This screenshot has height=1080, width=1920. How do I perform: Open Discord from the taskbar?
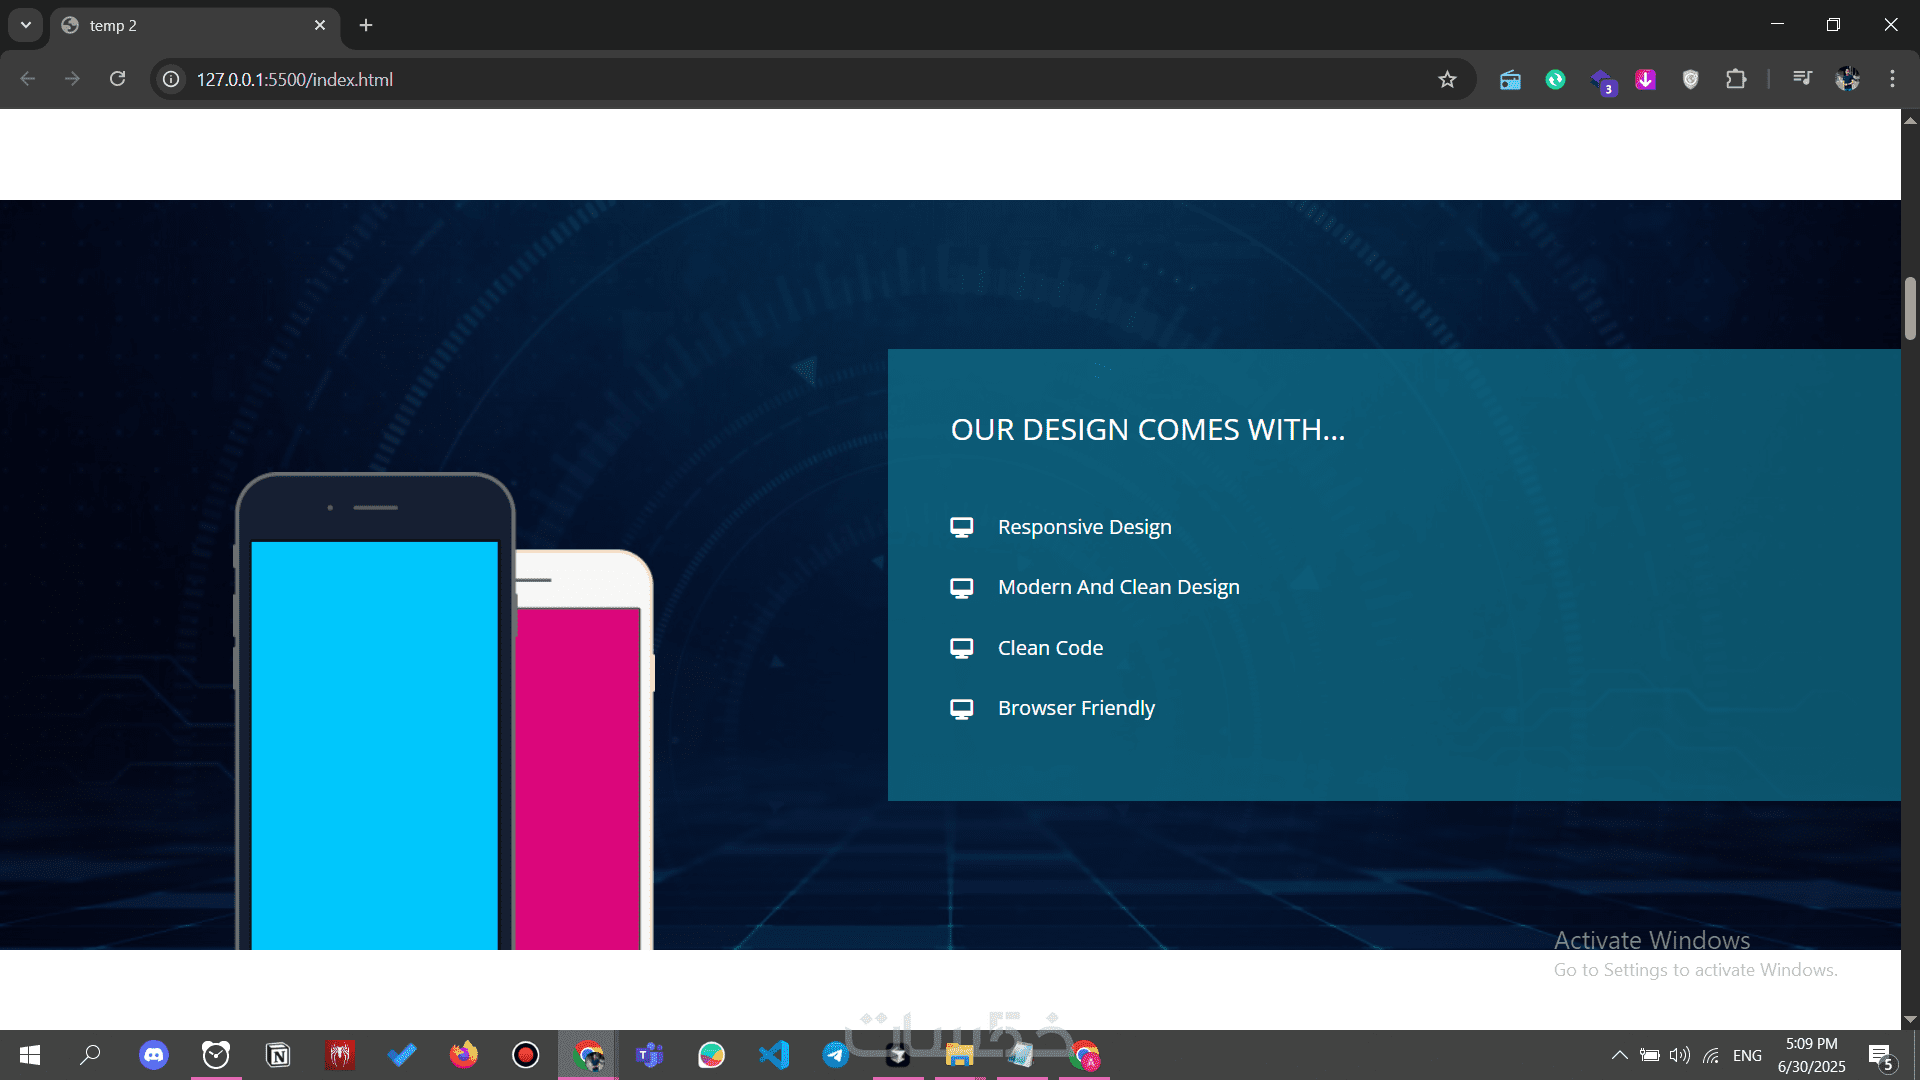click(x=153, y=1055)
